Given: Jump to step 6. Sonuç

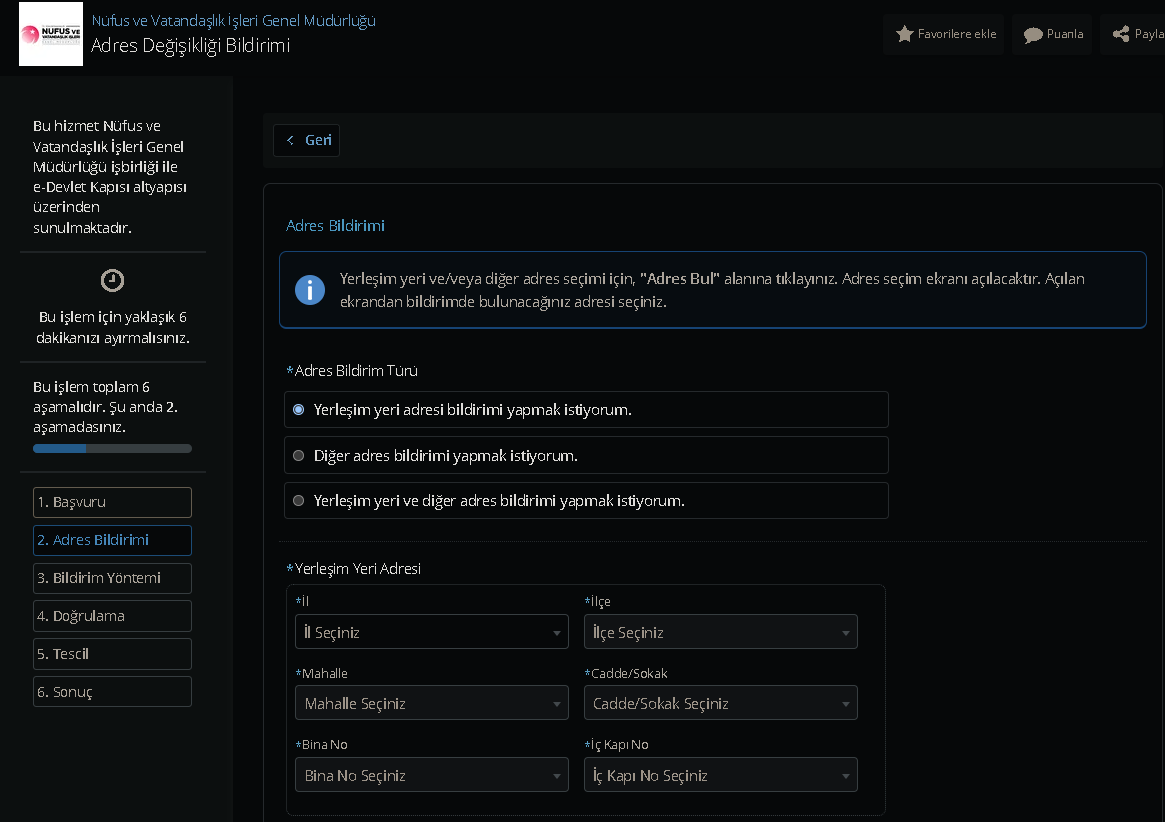Looking at the screenshot, I should point(112,692).
